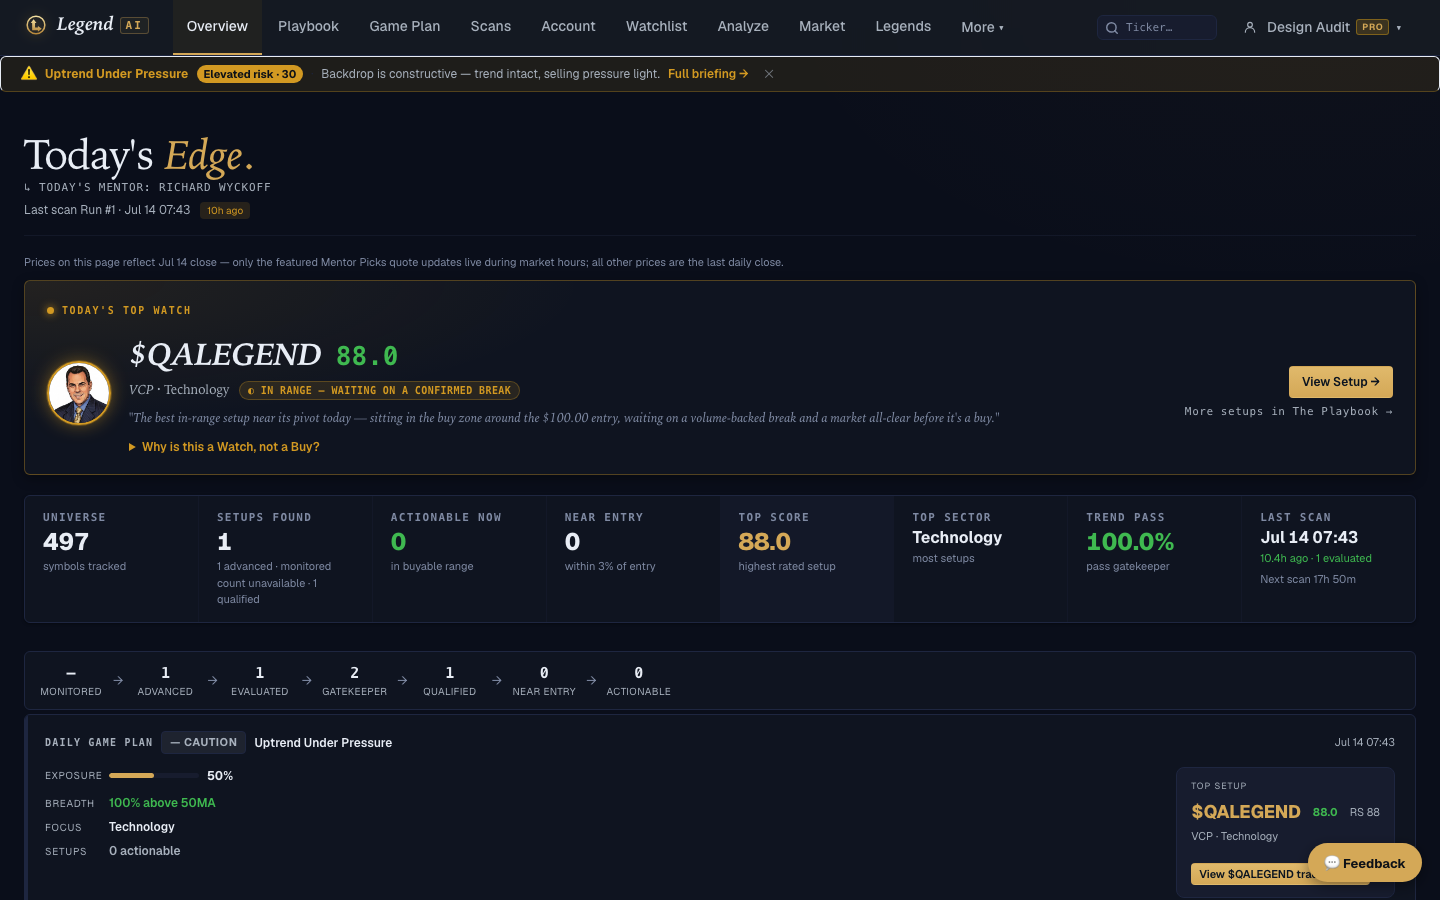Click the Top Sector Technology card
Viewport: 1440px width, 900px height.
pos(981,559)
